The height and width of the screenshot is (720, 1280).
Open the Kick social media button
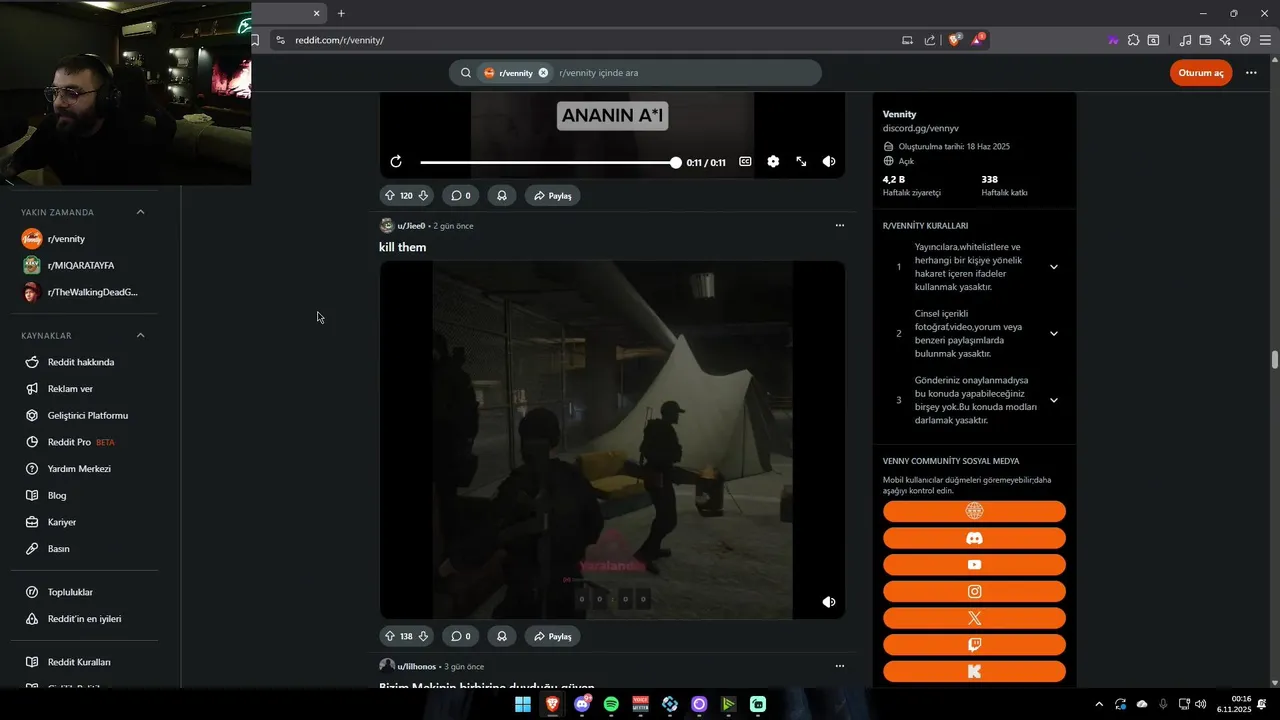pos(974,672)
